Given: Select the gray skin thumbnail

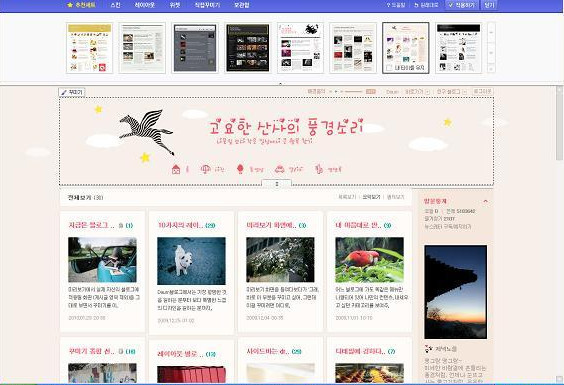Looking at the screenshot, I should tap(195, 47).
